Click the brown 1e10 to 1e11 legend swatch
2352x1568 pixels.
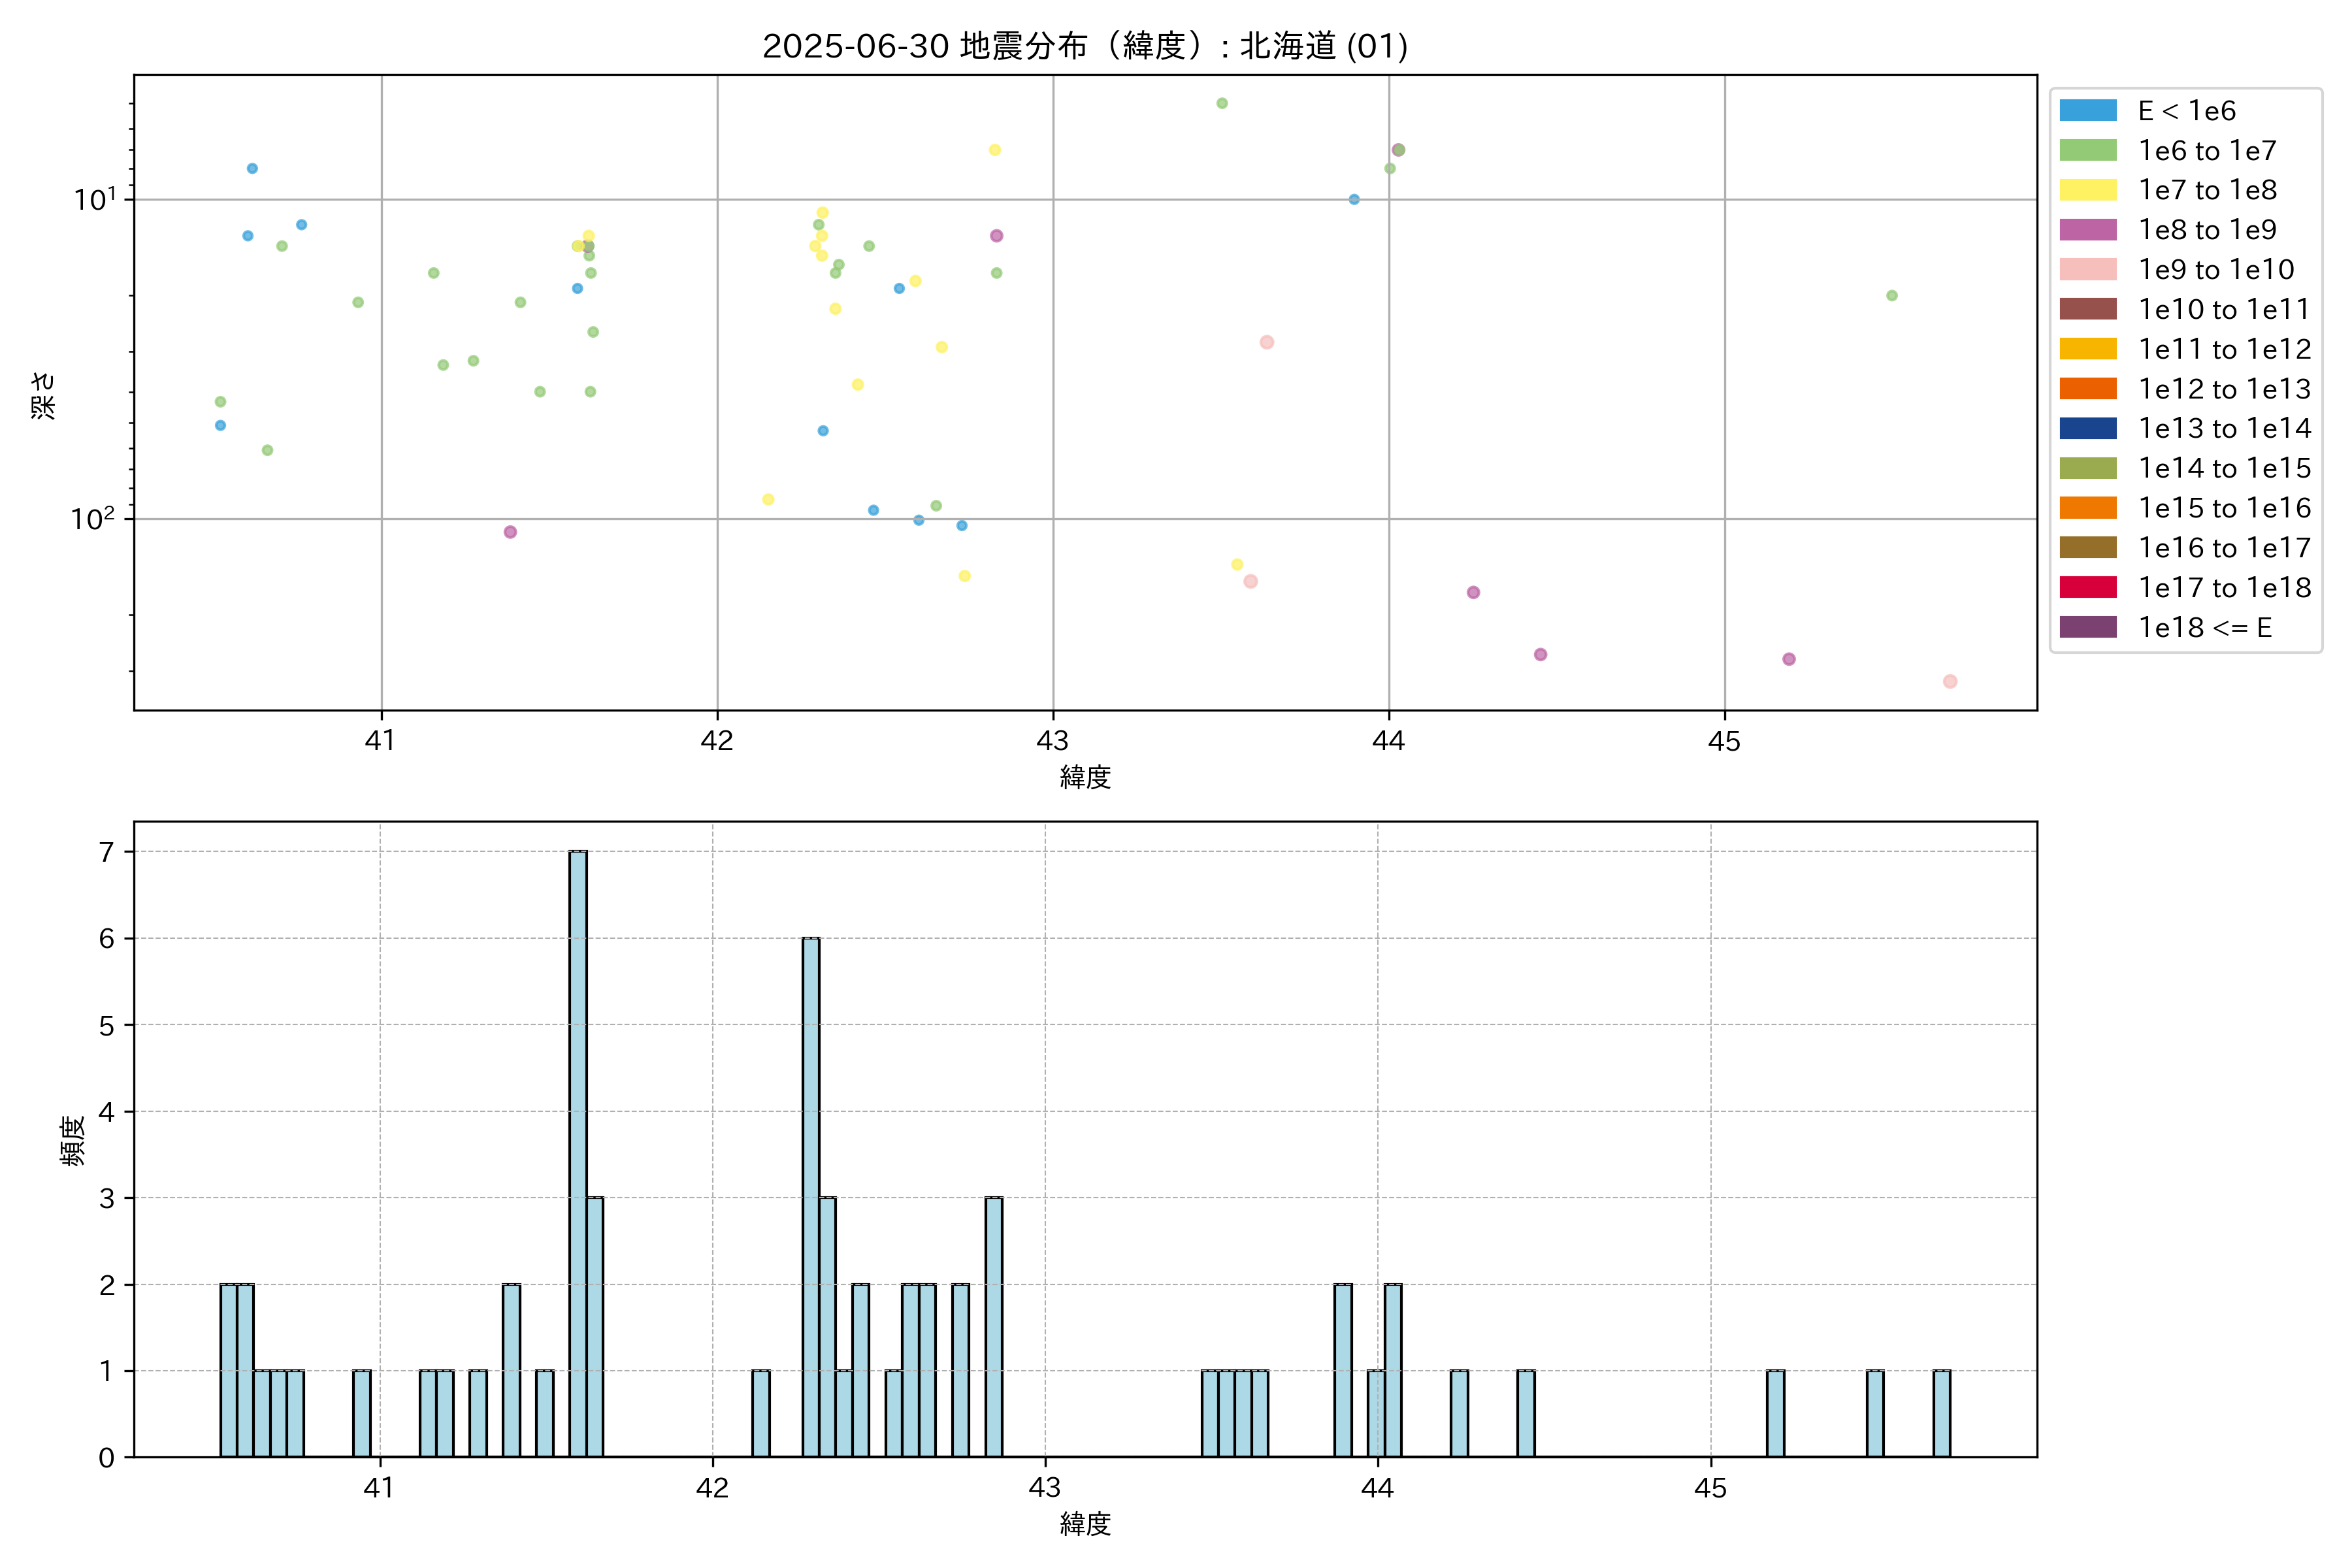2087,309
